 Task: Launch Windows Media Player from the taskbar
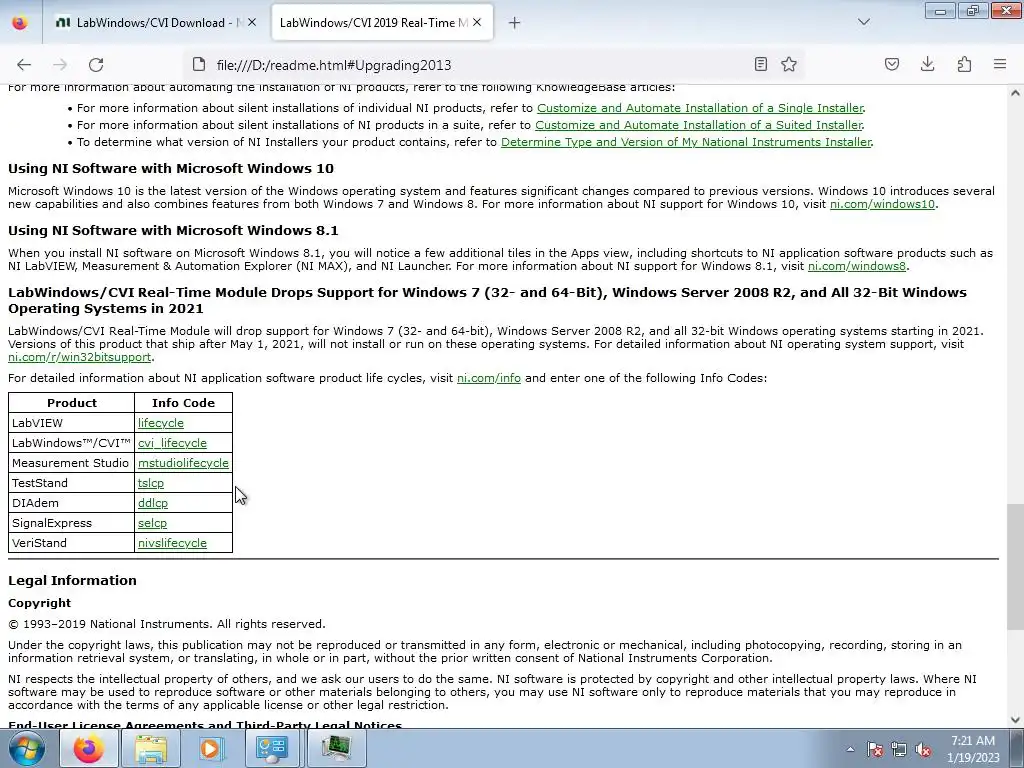210,748
